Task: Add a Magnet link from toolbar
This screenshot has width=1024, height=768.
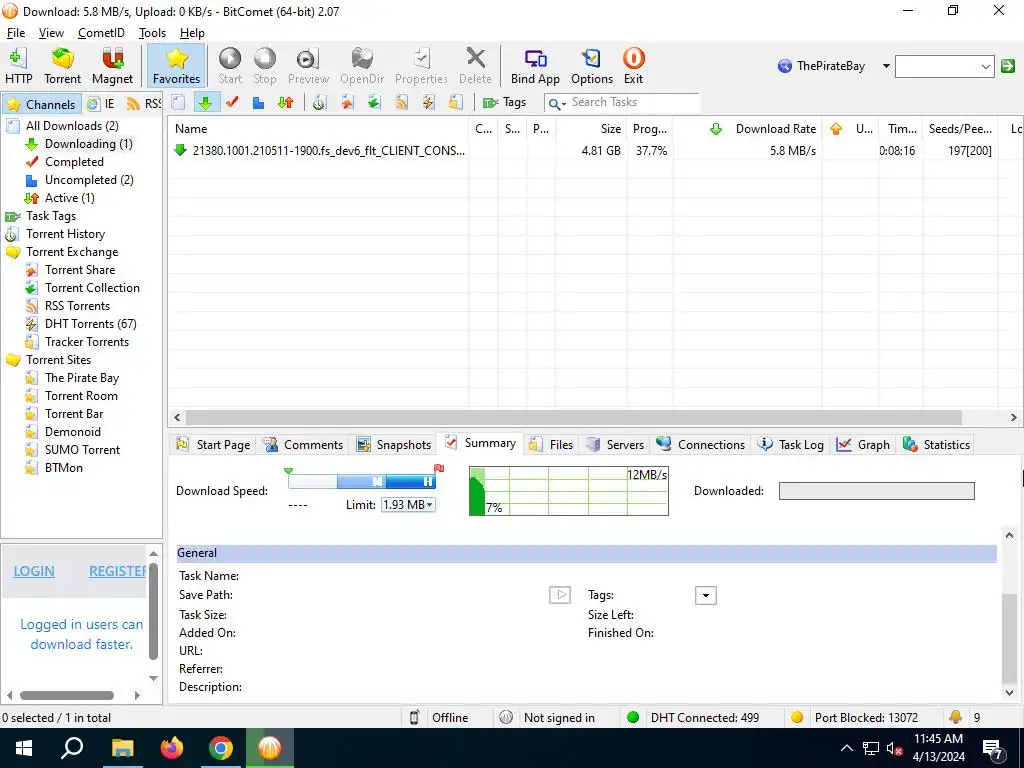Action: click(x=112, y=66)
